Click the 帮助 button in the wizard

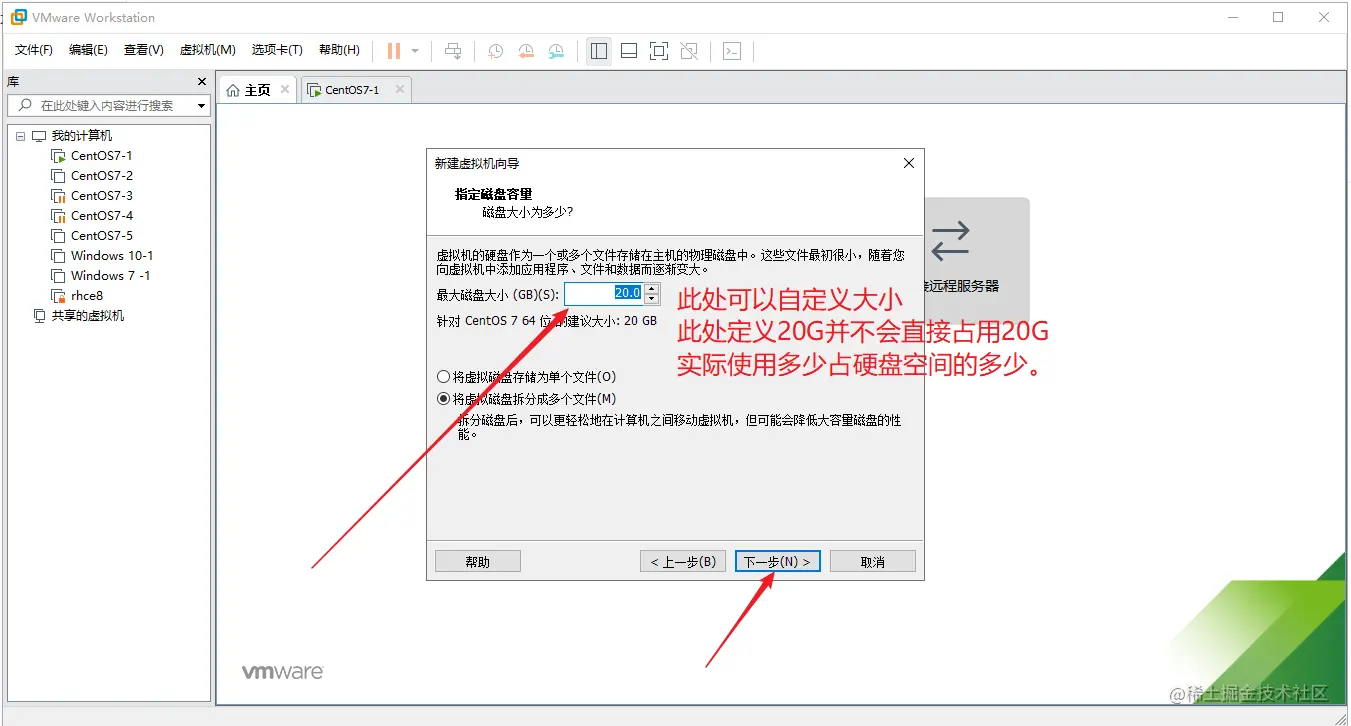pos(478,561)
